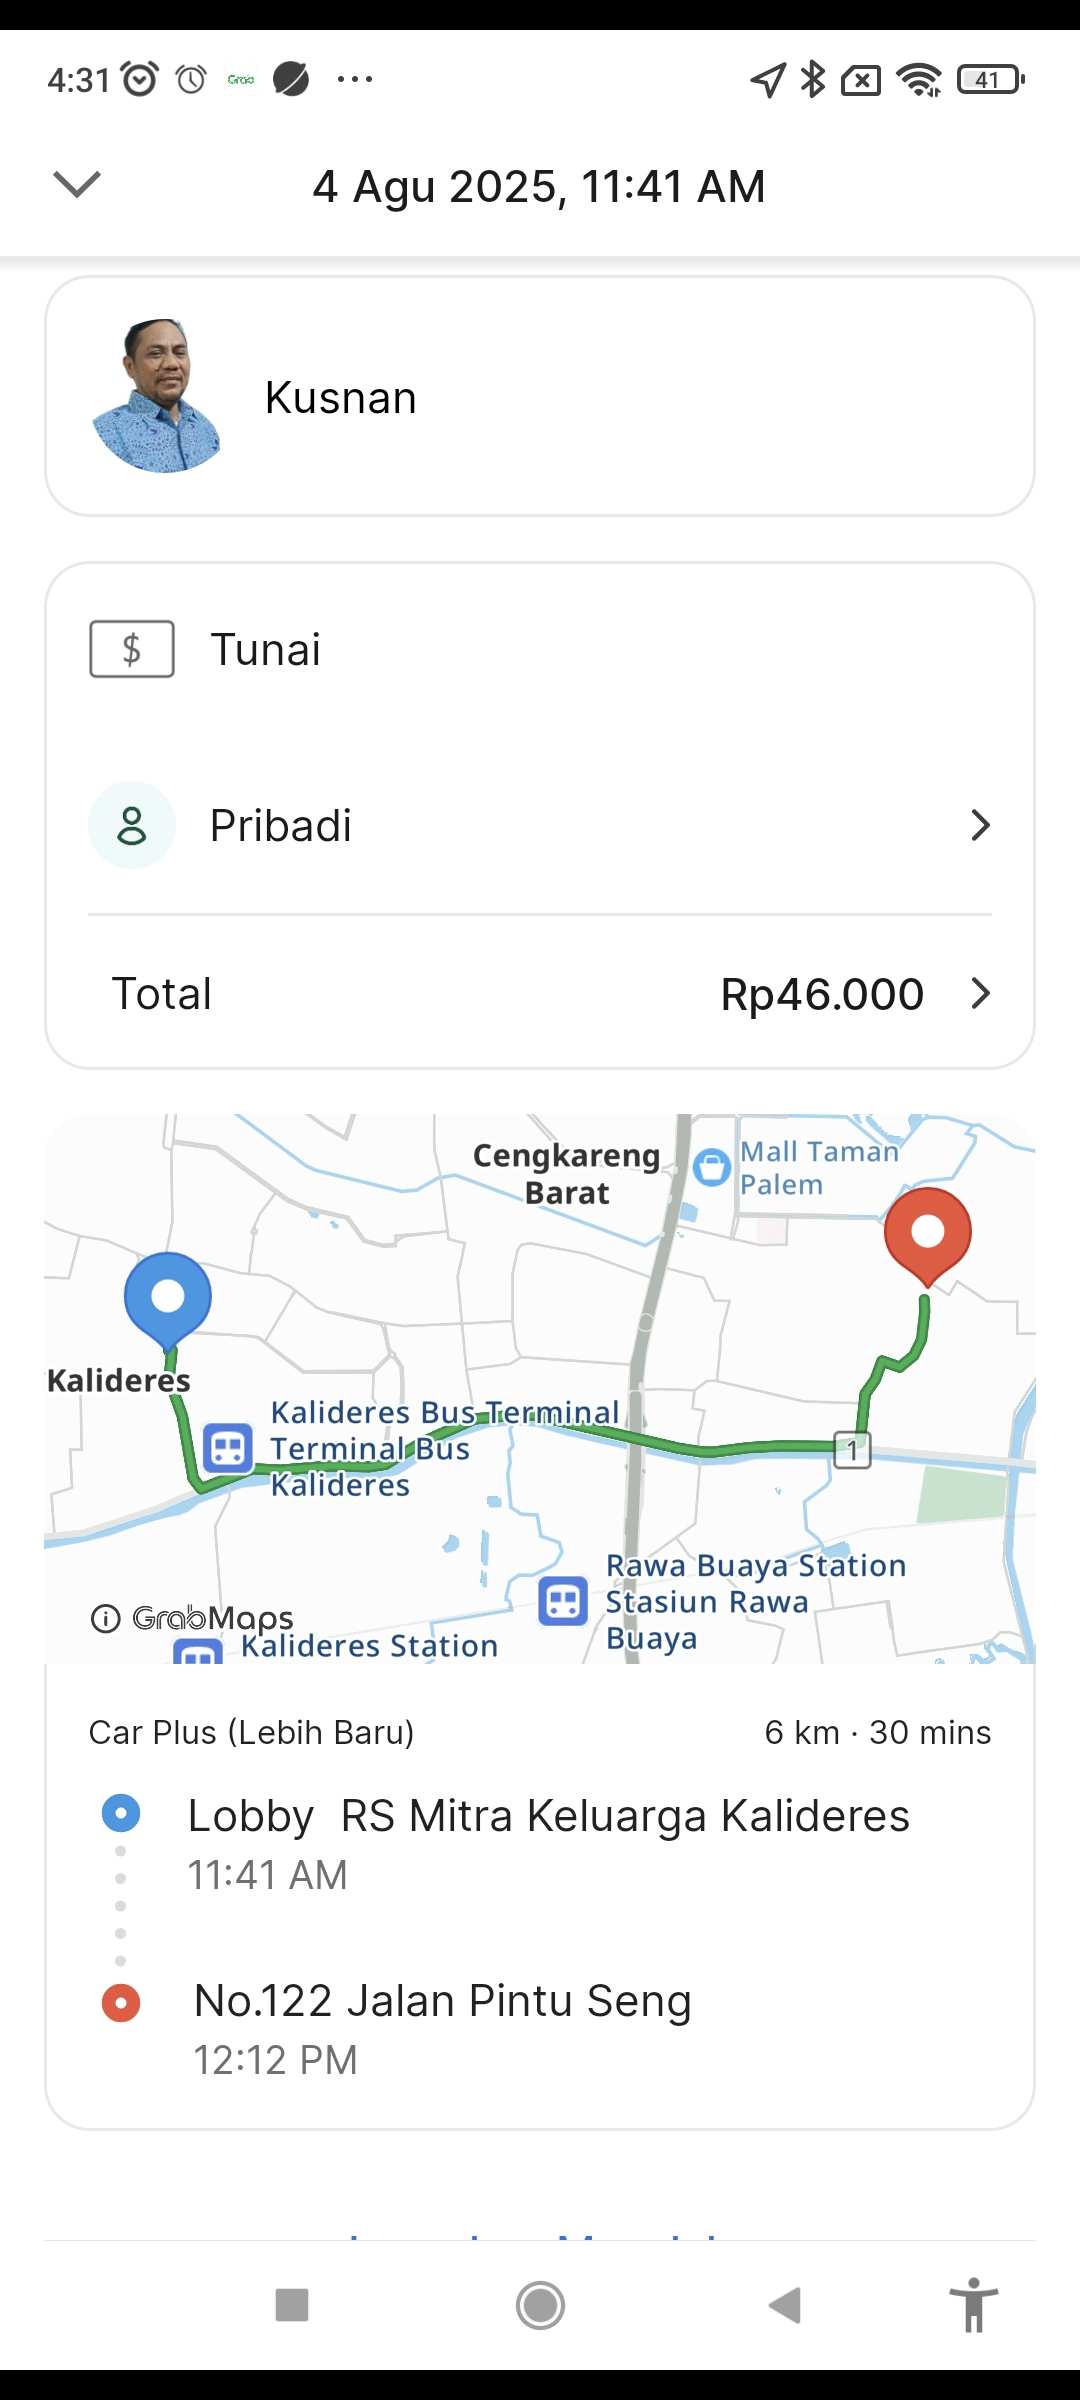
Task: Tap the red destination pin on the map
Action: point(927,1234)
